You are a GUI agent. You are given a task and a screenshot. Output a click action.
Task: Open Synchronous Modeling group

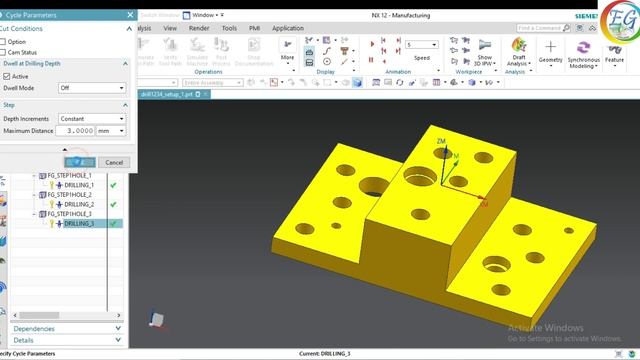(583, 54)
